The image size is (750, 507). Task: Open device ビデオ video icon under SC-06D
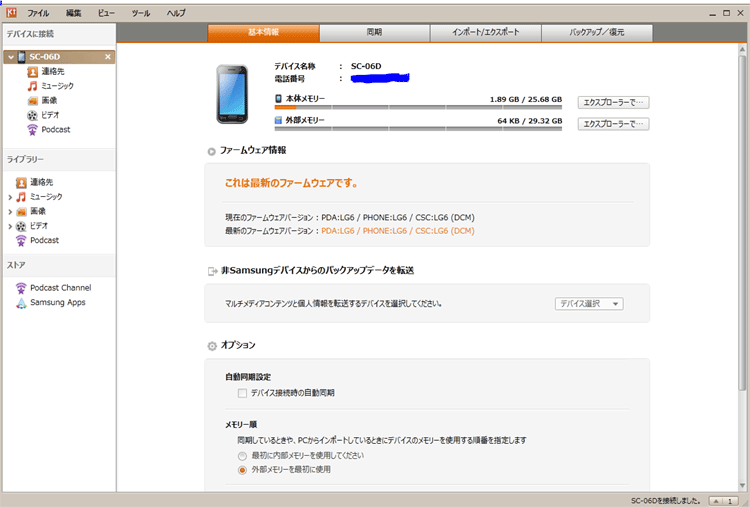click(x=32, y=115)
